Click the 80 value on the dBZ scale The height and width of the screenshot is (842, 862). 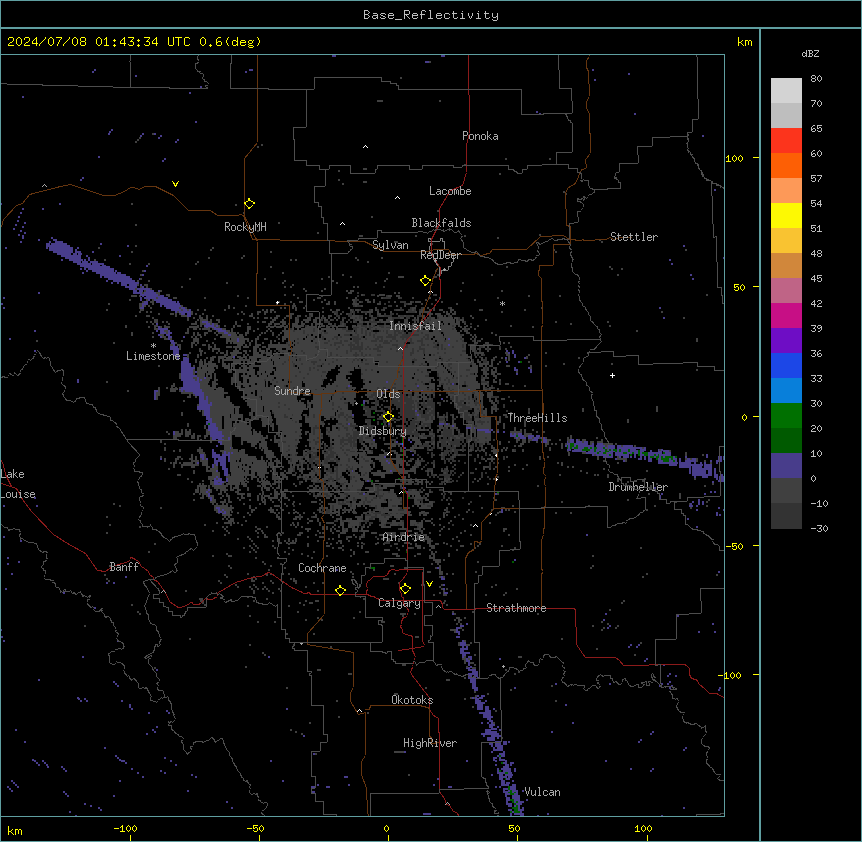(816, 79)
